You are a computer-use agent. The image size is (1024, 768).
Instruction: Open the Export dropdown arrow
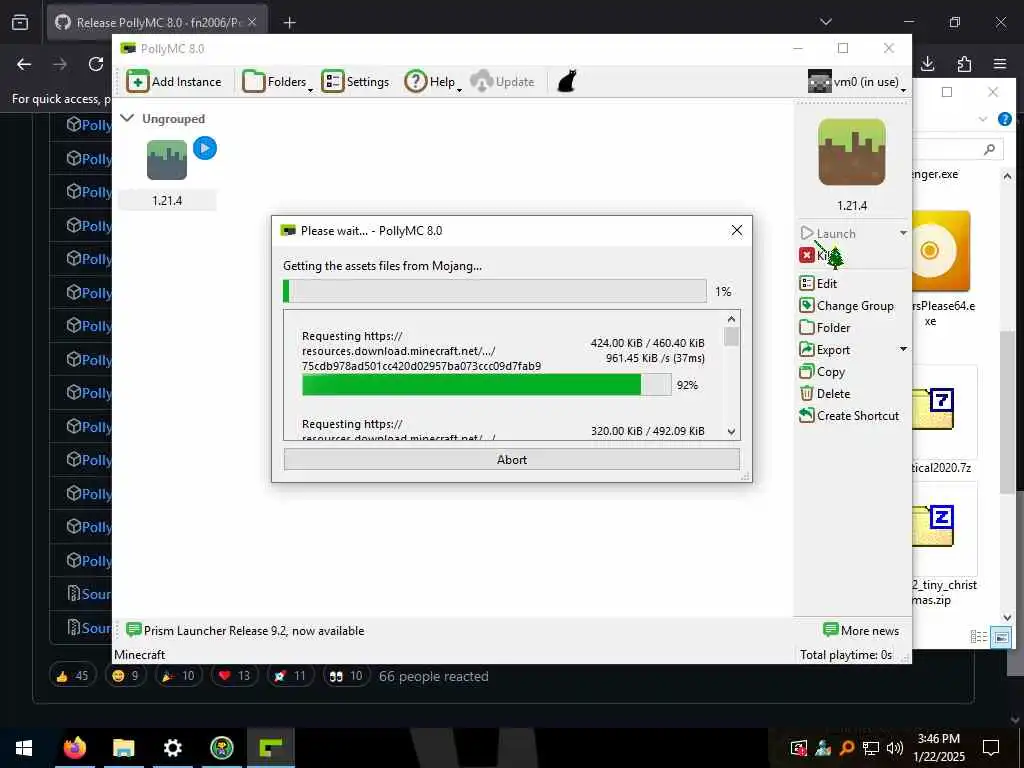point(903,349)
